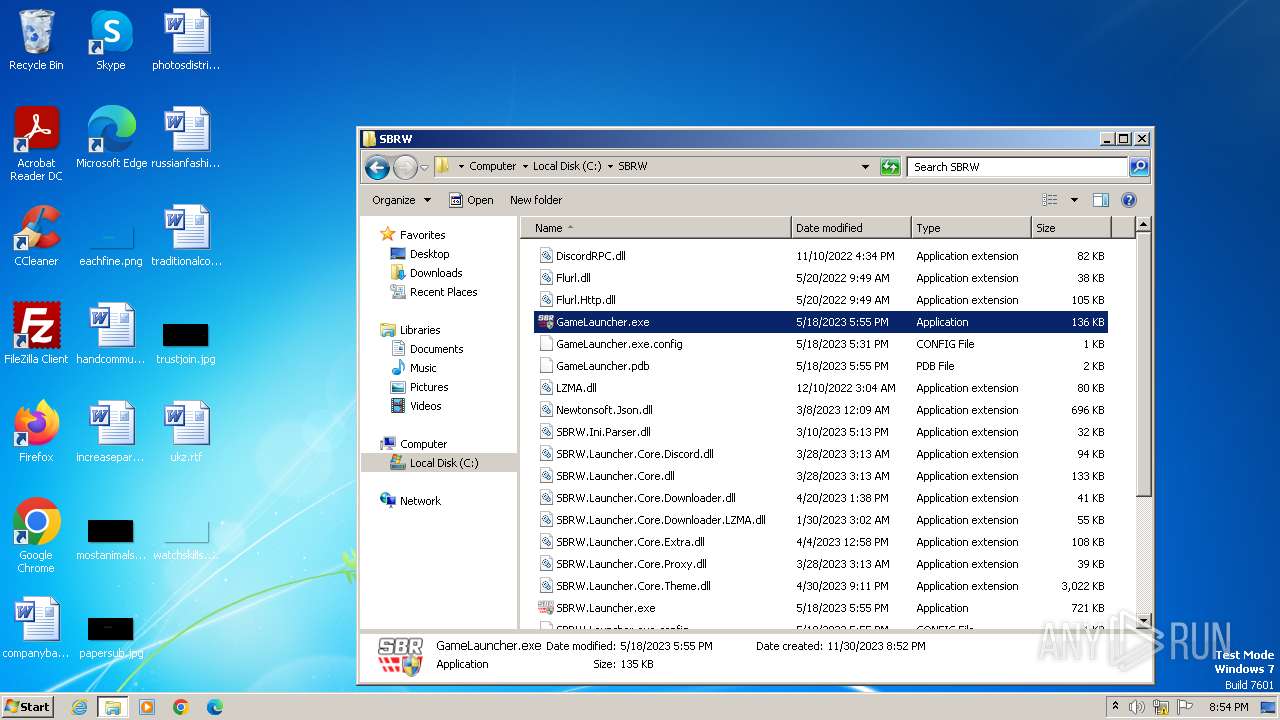The image size is (1280, 720).
Task: Open the Start menu
Action: [x=27, y=707]
